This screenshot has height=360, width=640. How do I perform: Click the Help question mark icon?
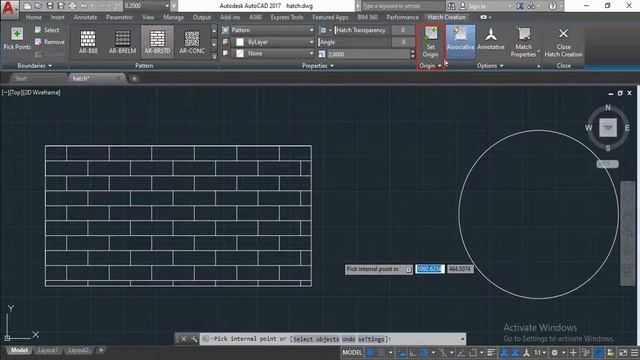(x=552, y=6)
